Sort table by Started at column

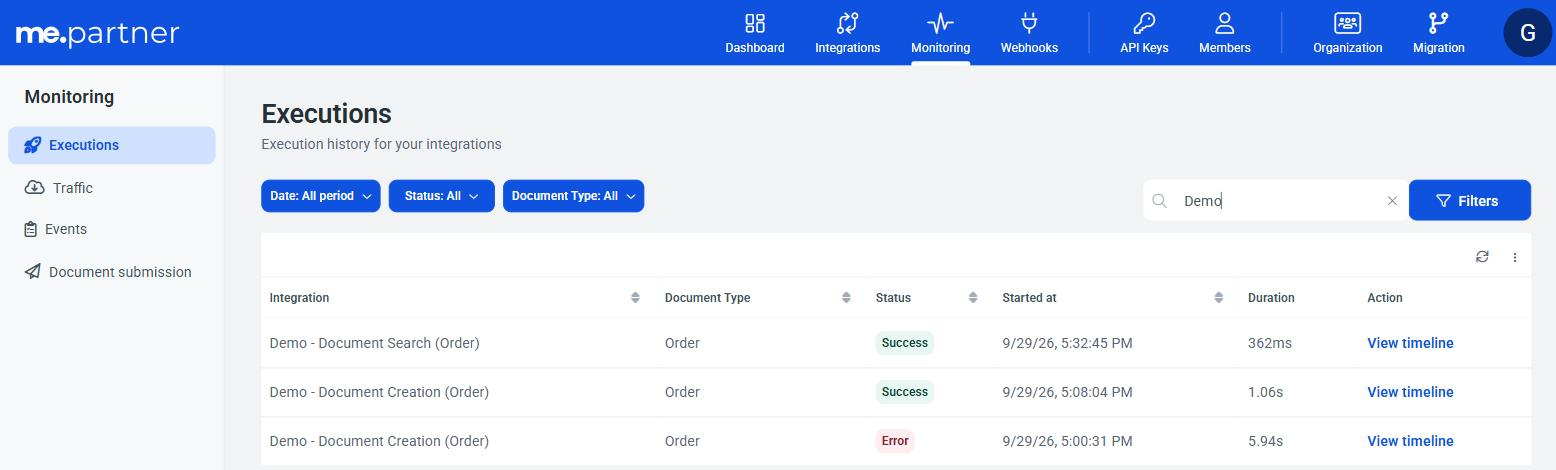[x=1218, y=298]
